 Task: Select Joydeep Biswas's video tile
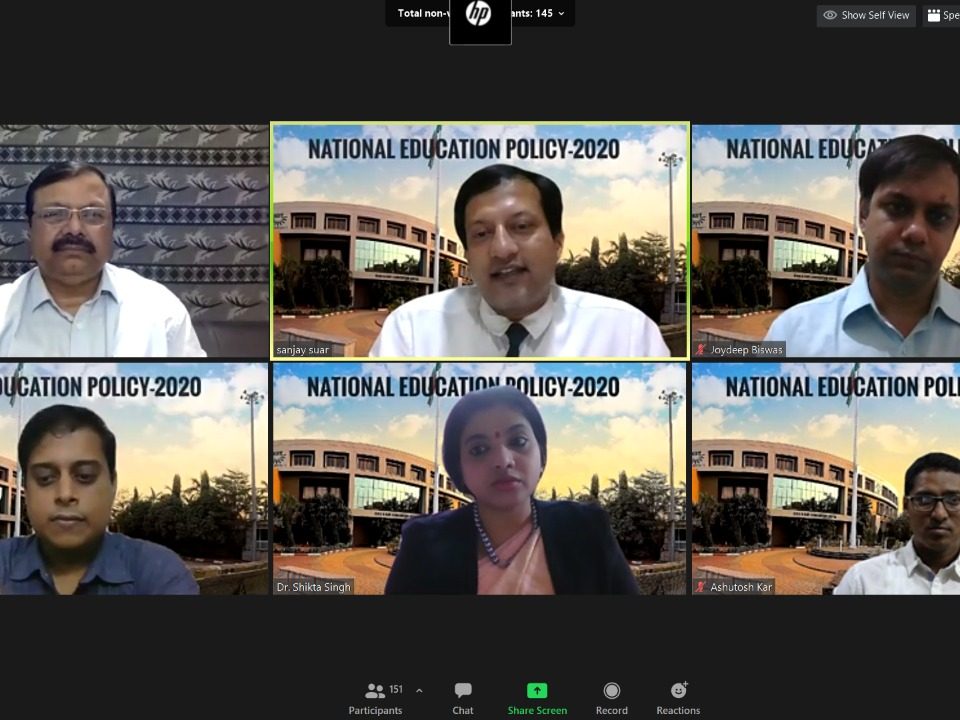[x=826, y=240]
